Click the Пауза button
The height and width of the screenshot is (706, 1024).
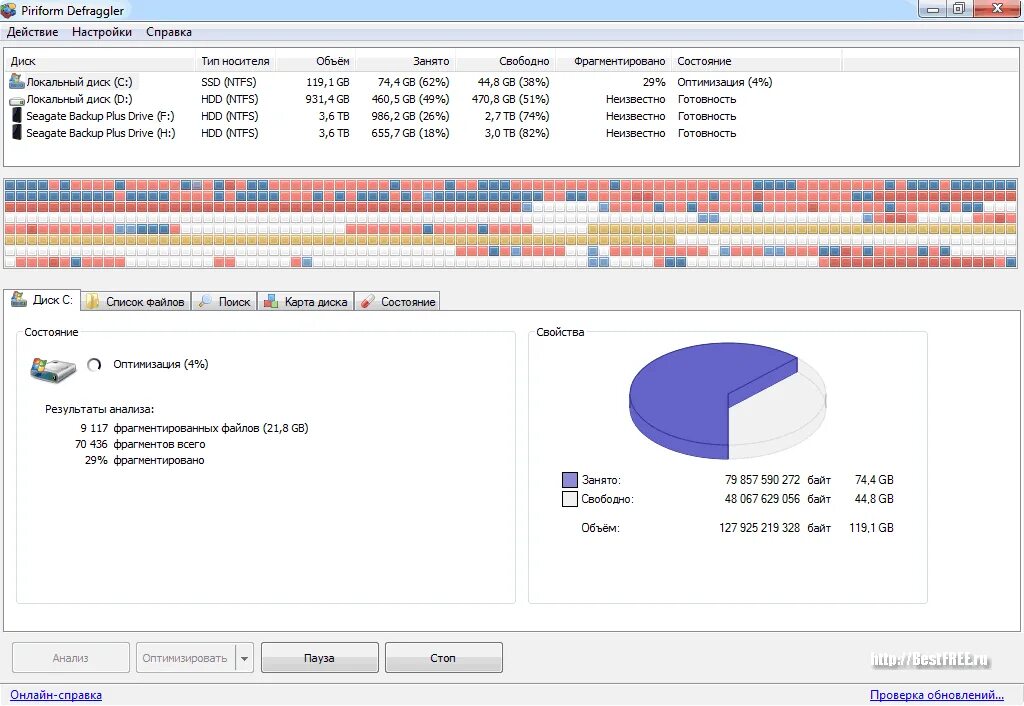[319, 658]
